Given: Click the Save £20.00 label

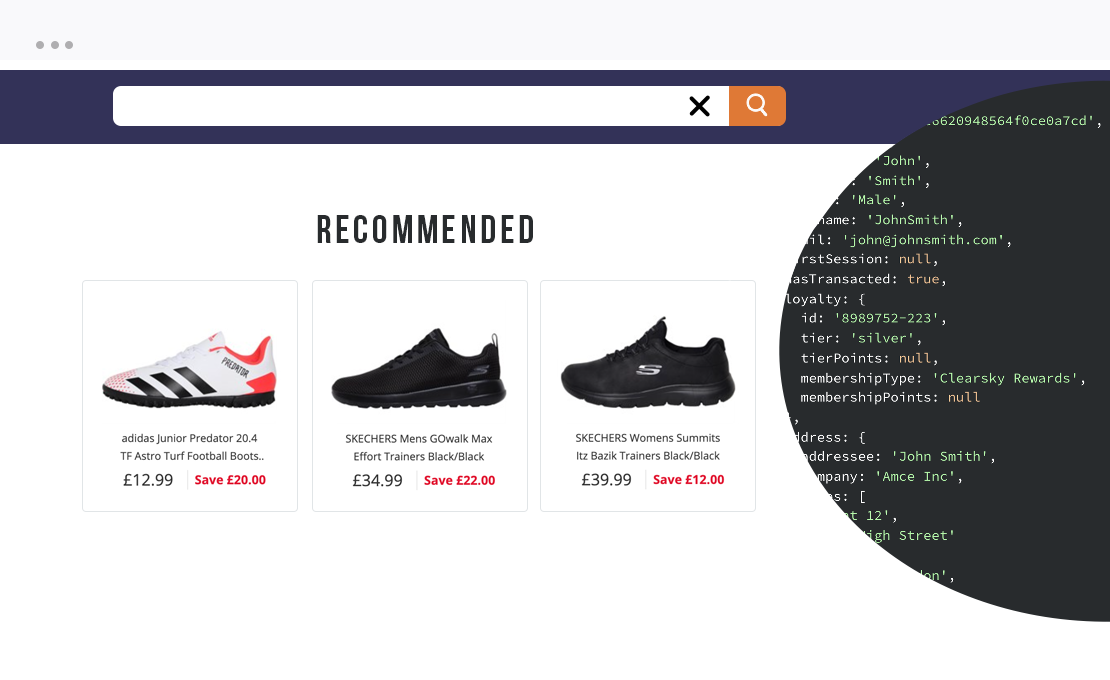Looking at the screenshot, I should pos(230,480).
